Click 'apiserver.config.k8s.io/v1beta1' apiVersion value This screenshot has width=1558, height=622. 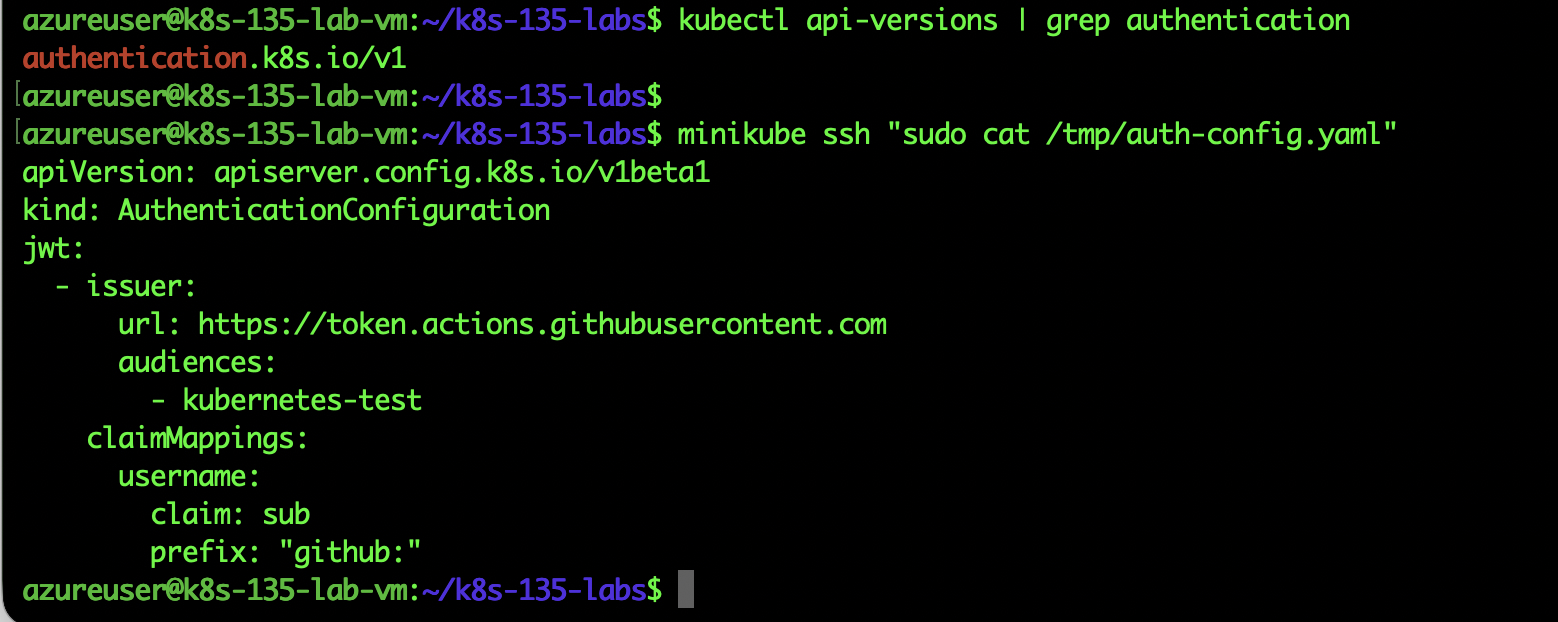462,172
